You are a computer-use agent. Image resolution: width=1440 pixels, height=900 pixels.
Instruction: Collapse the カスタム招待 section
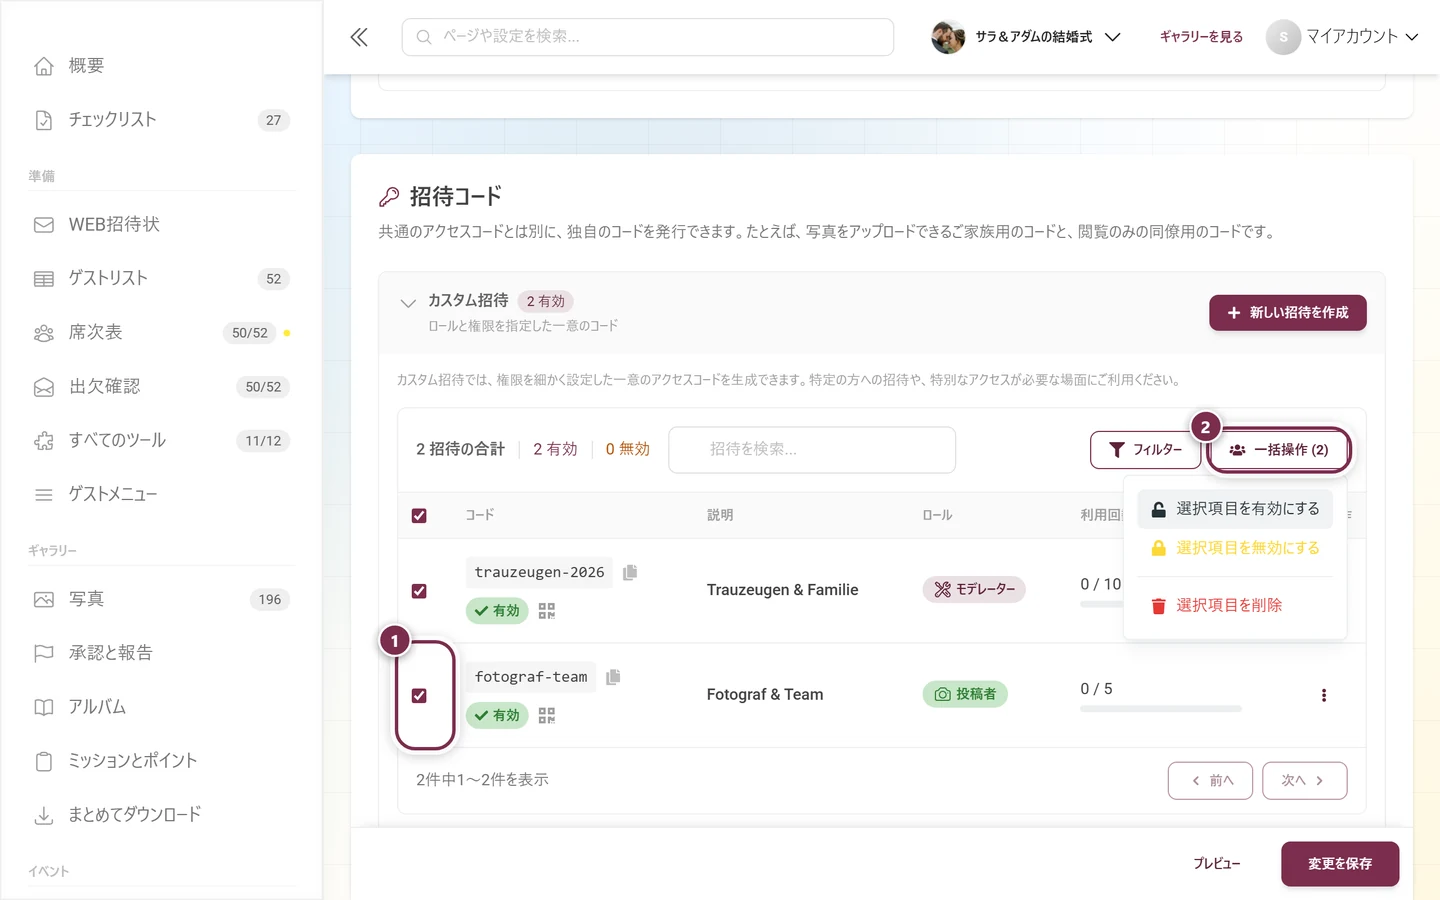tap(407, 303)
